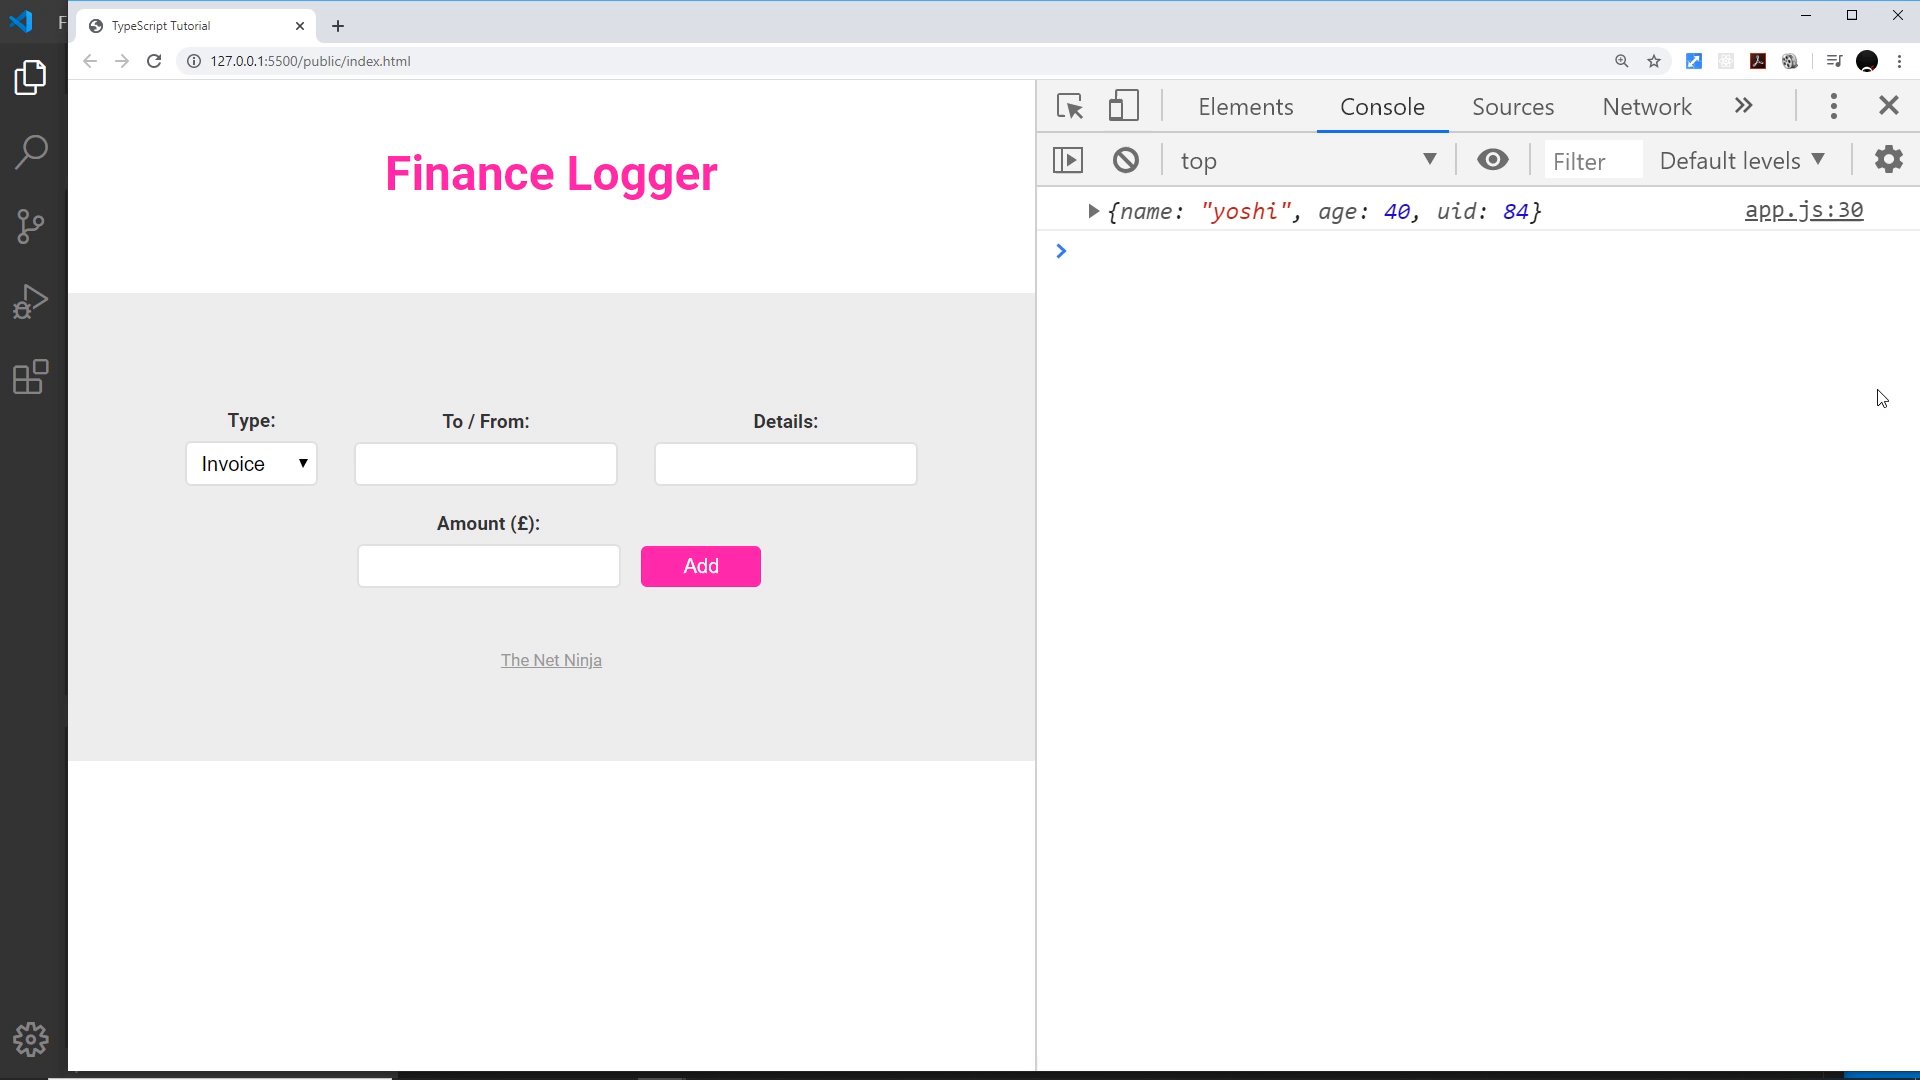The width and height of the screenshot is (1920, 1080).
Task: Switch to the Network tab
Action: (1647, 106)
